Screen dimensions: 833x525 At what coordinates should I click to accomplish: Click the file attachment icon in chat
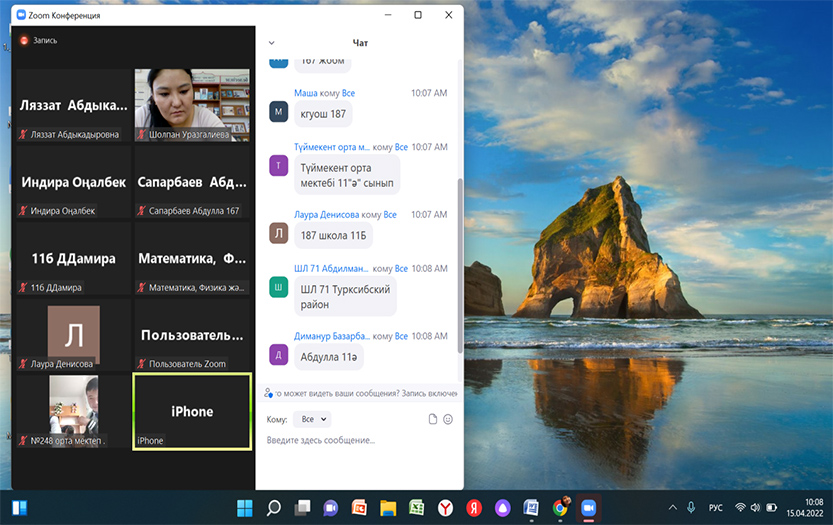tap(433, 419)
